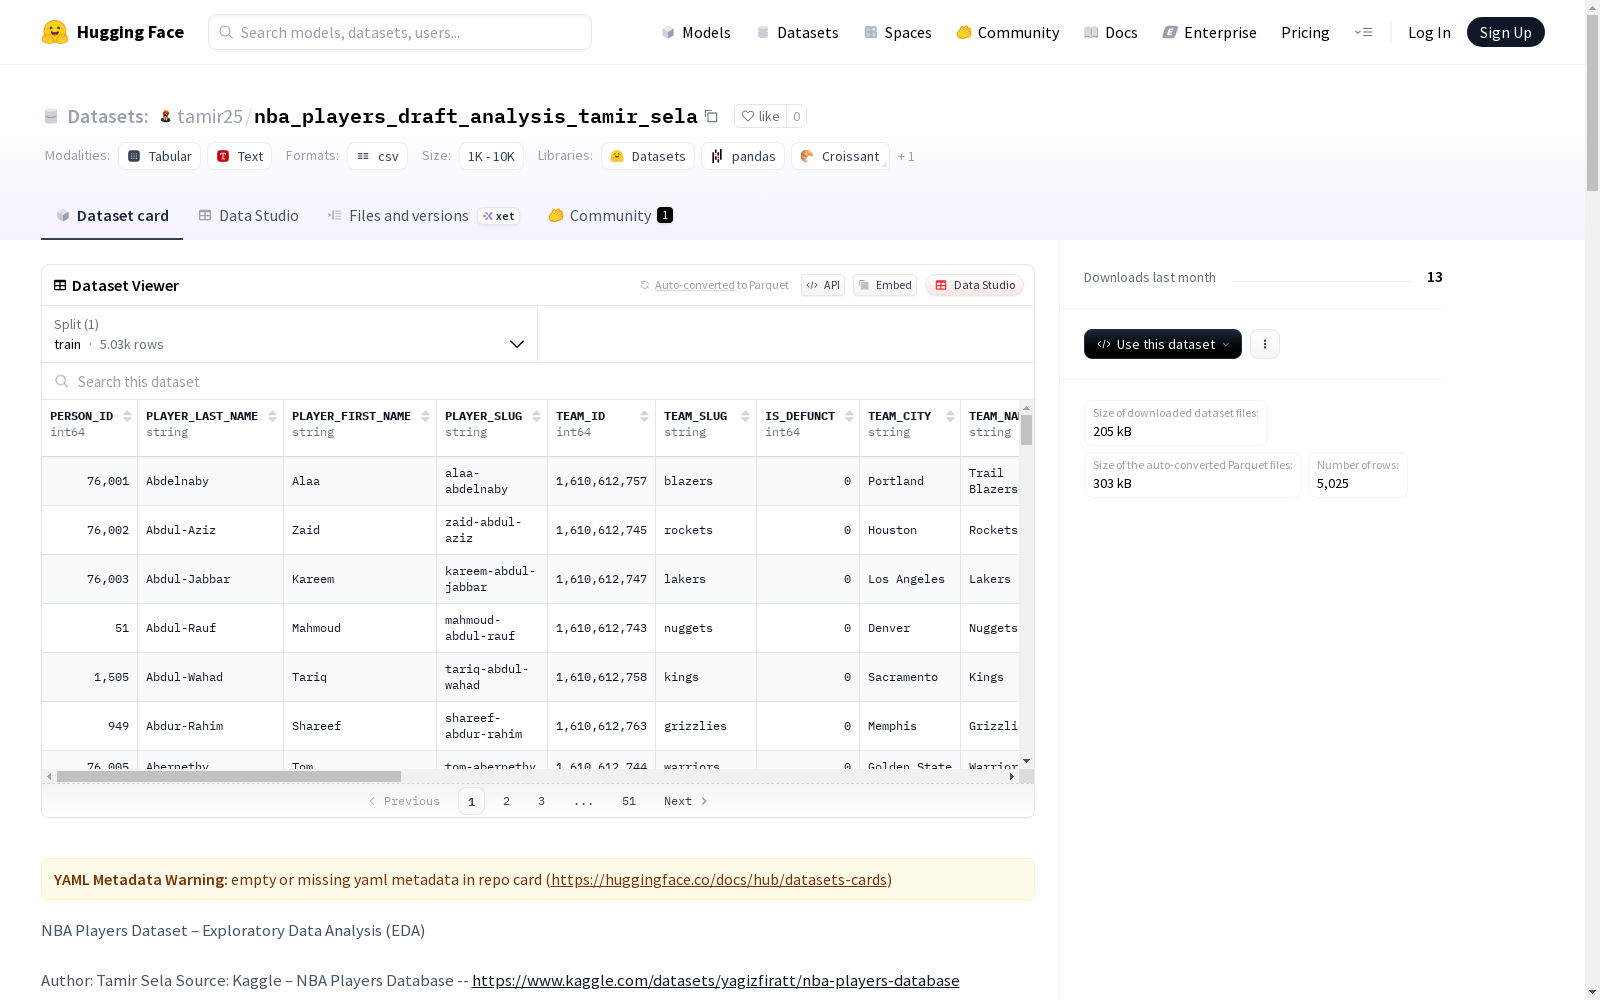Click the alaa-abdelnaby slug cell
The image size is (1600, 1000).
pyautogui.click(x=492, y=481)
